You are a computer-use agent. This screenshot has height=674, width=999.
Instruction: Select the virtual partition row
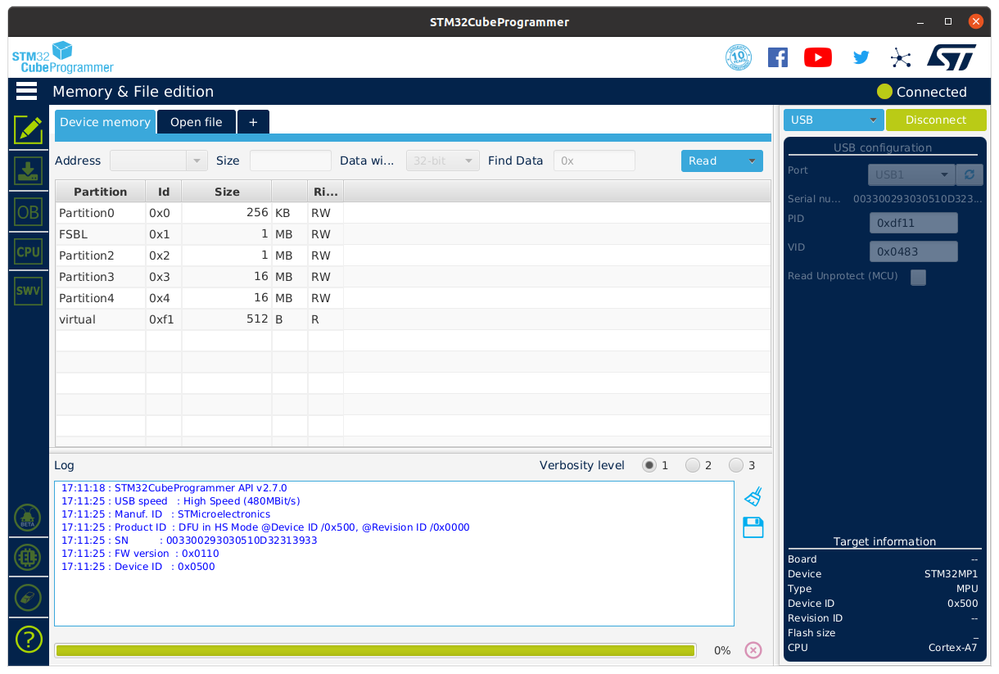pos(413,319)
